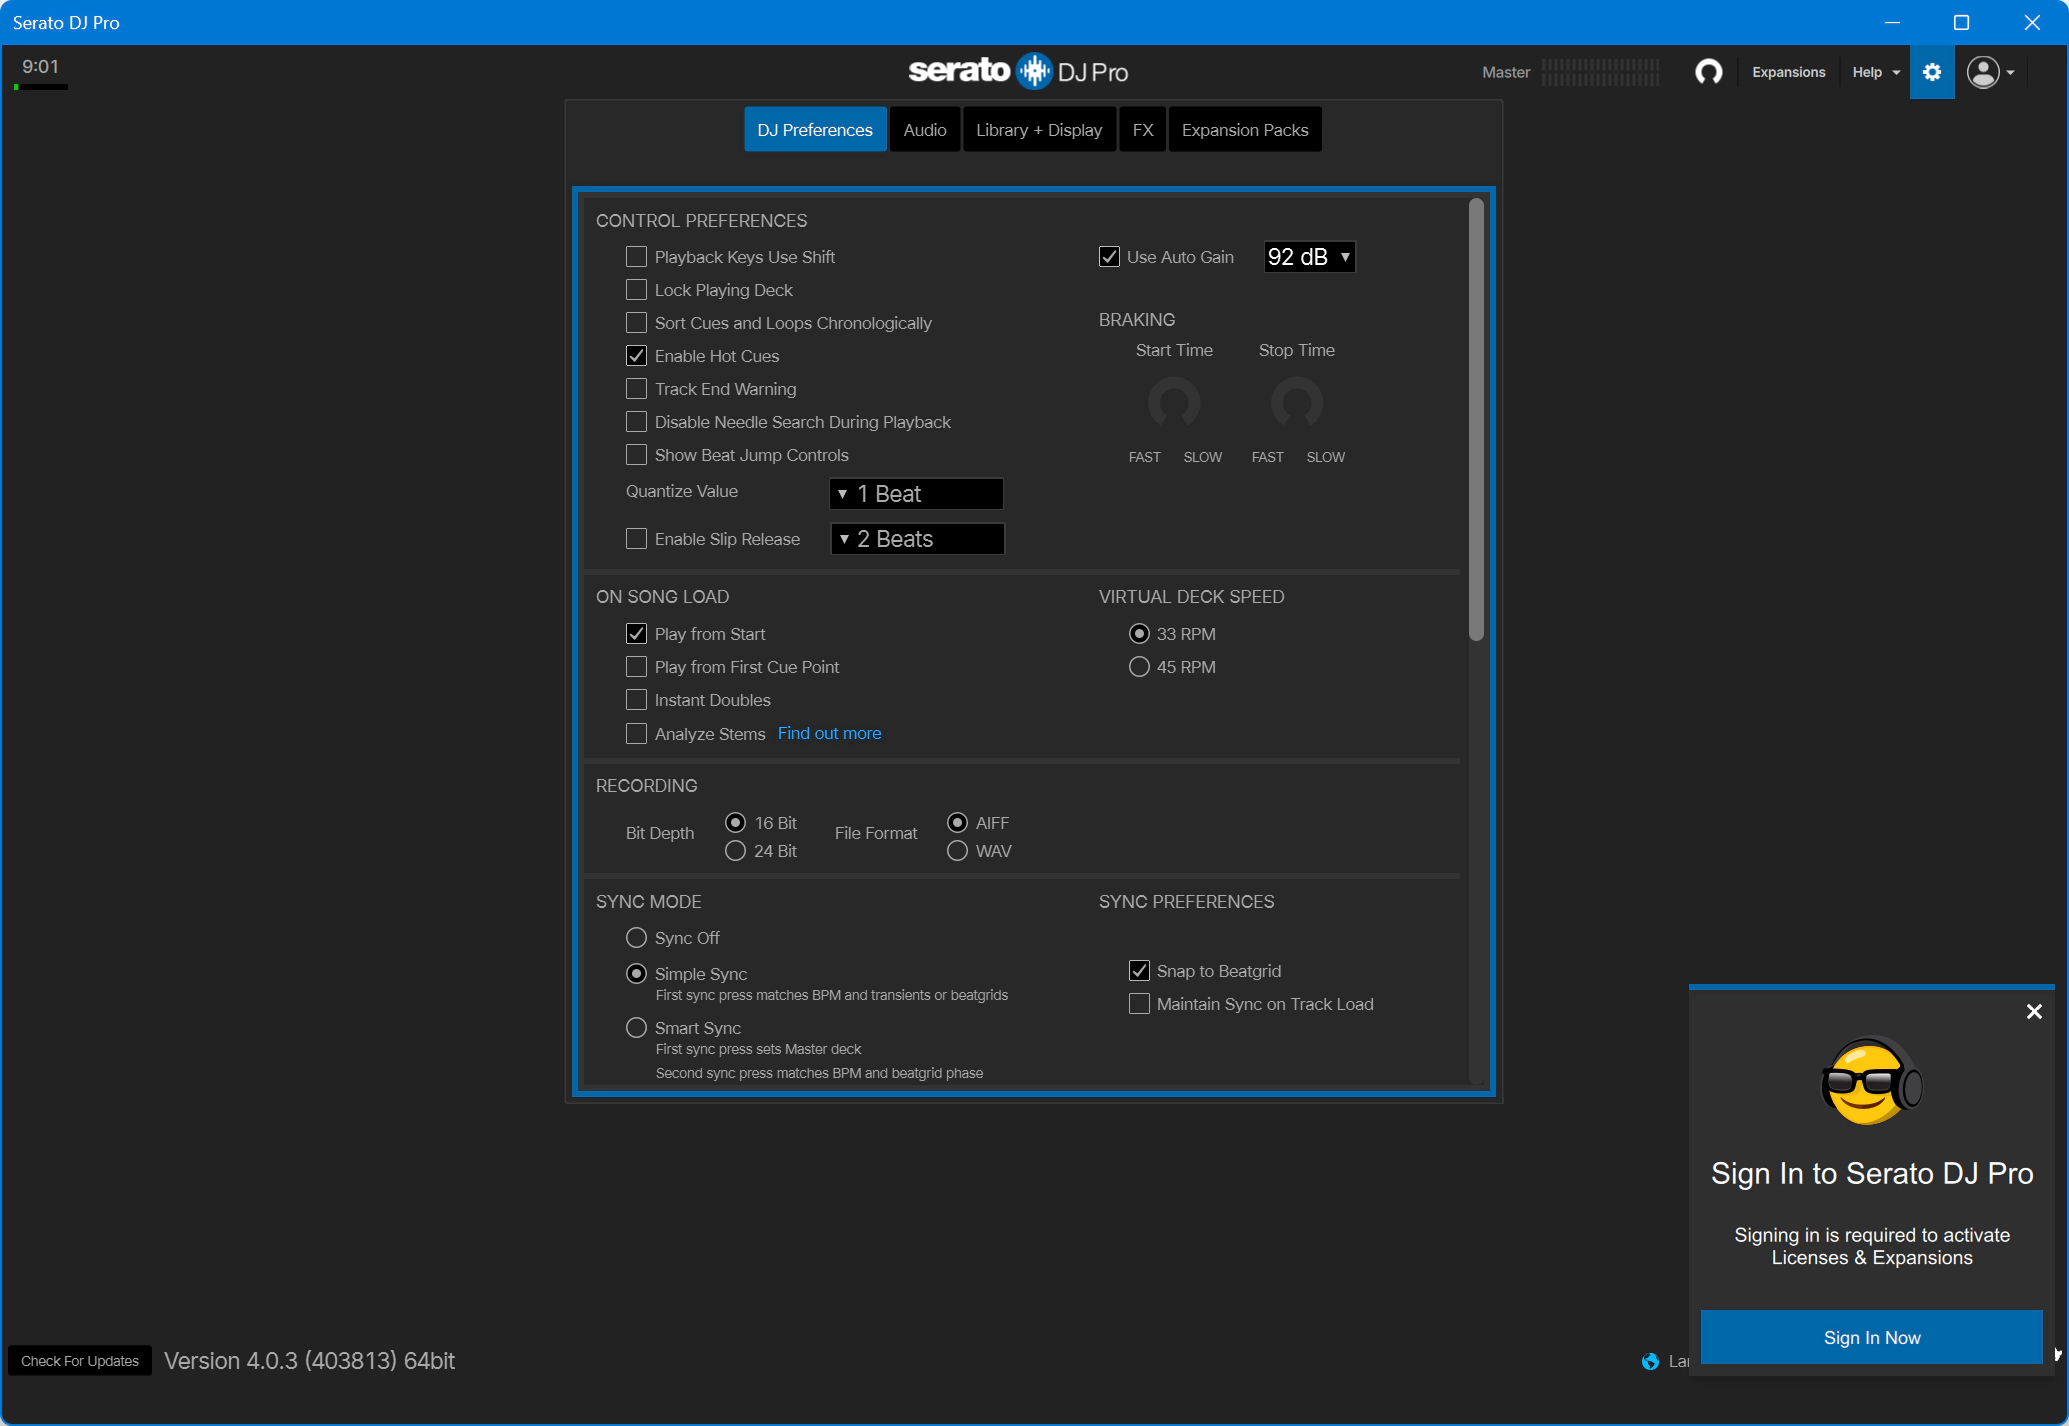
Task: Click the Sign In Now button
Action: (1871, 1337)
